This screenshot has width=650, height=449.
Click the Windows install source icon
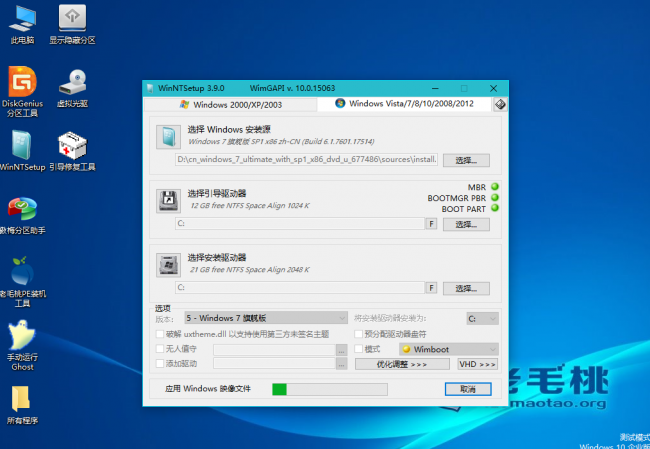tap(168, 137)
